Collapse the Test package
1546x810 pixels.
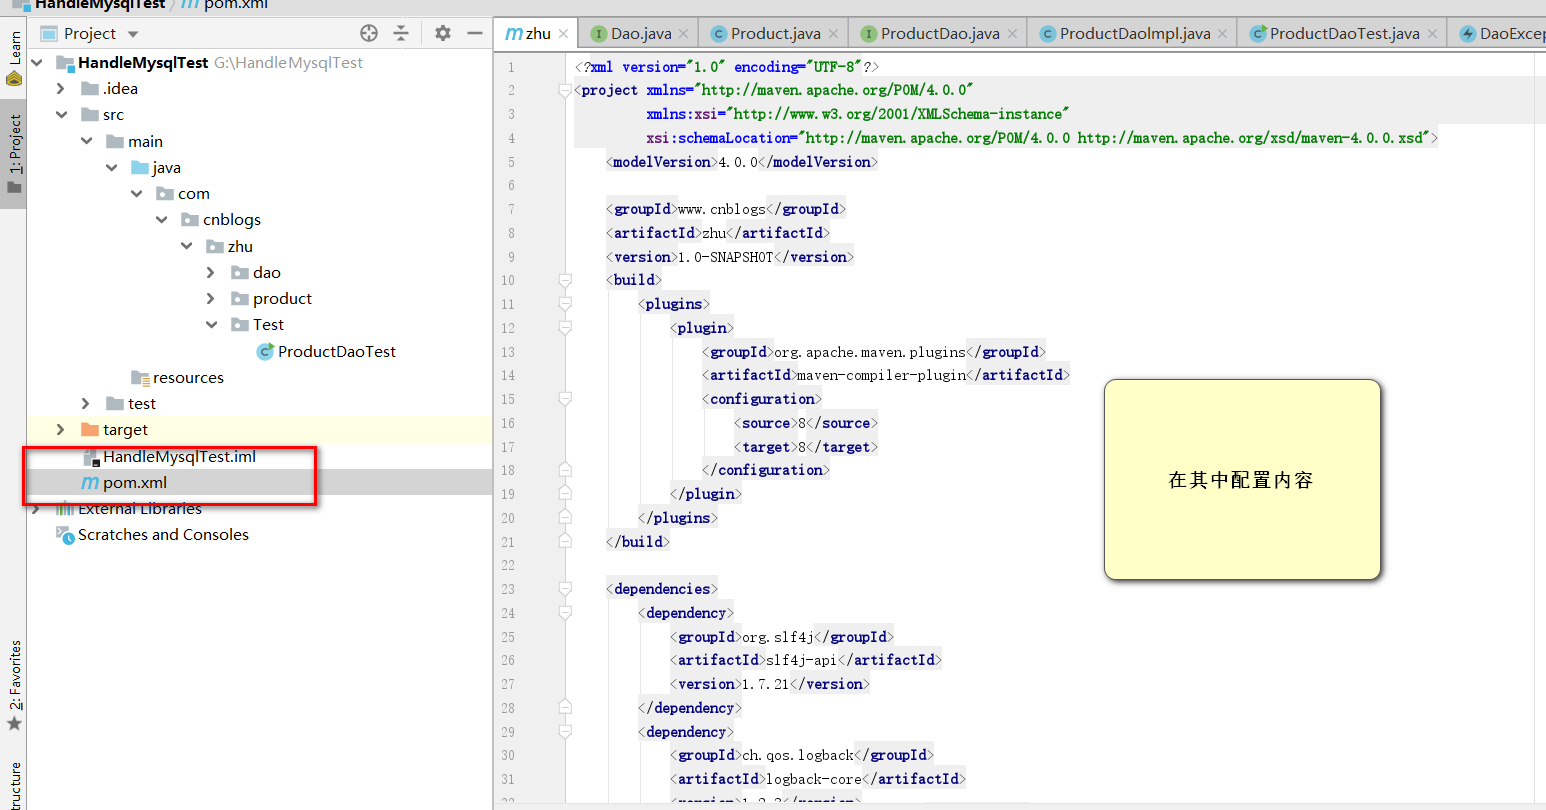211,324
